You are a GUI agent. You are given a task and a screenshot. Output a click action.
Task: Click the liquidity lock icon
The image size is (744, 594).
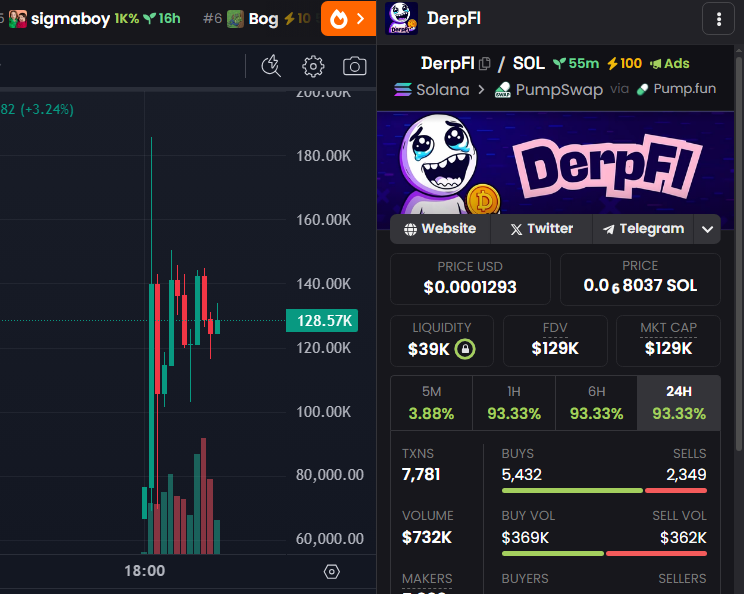465,349
